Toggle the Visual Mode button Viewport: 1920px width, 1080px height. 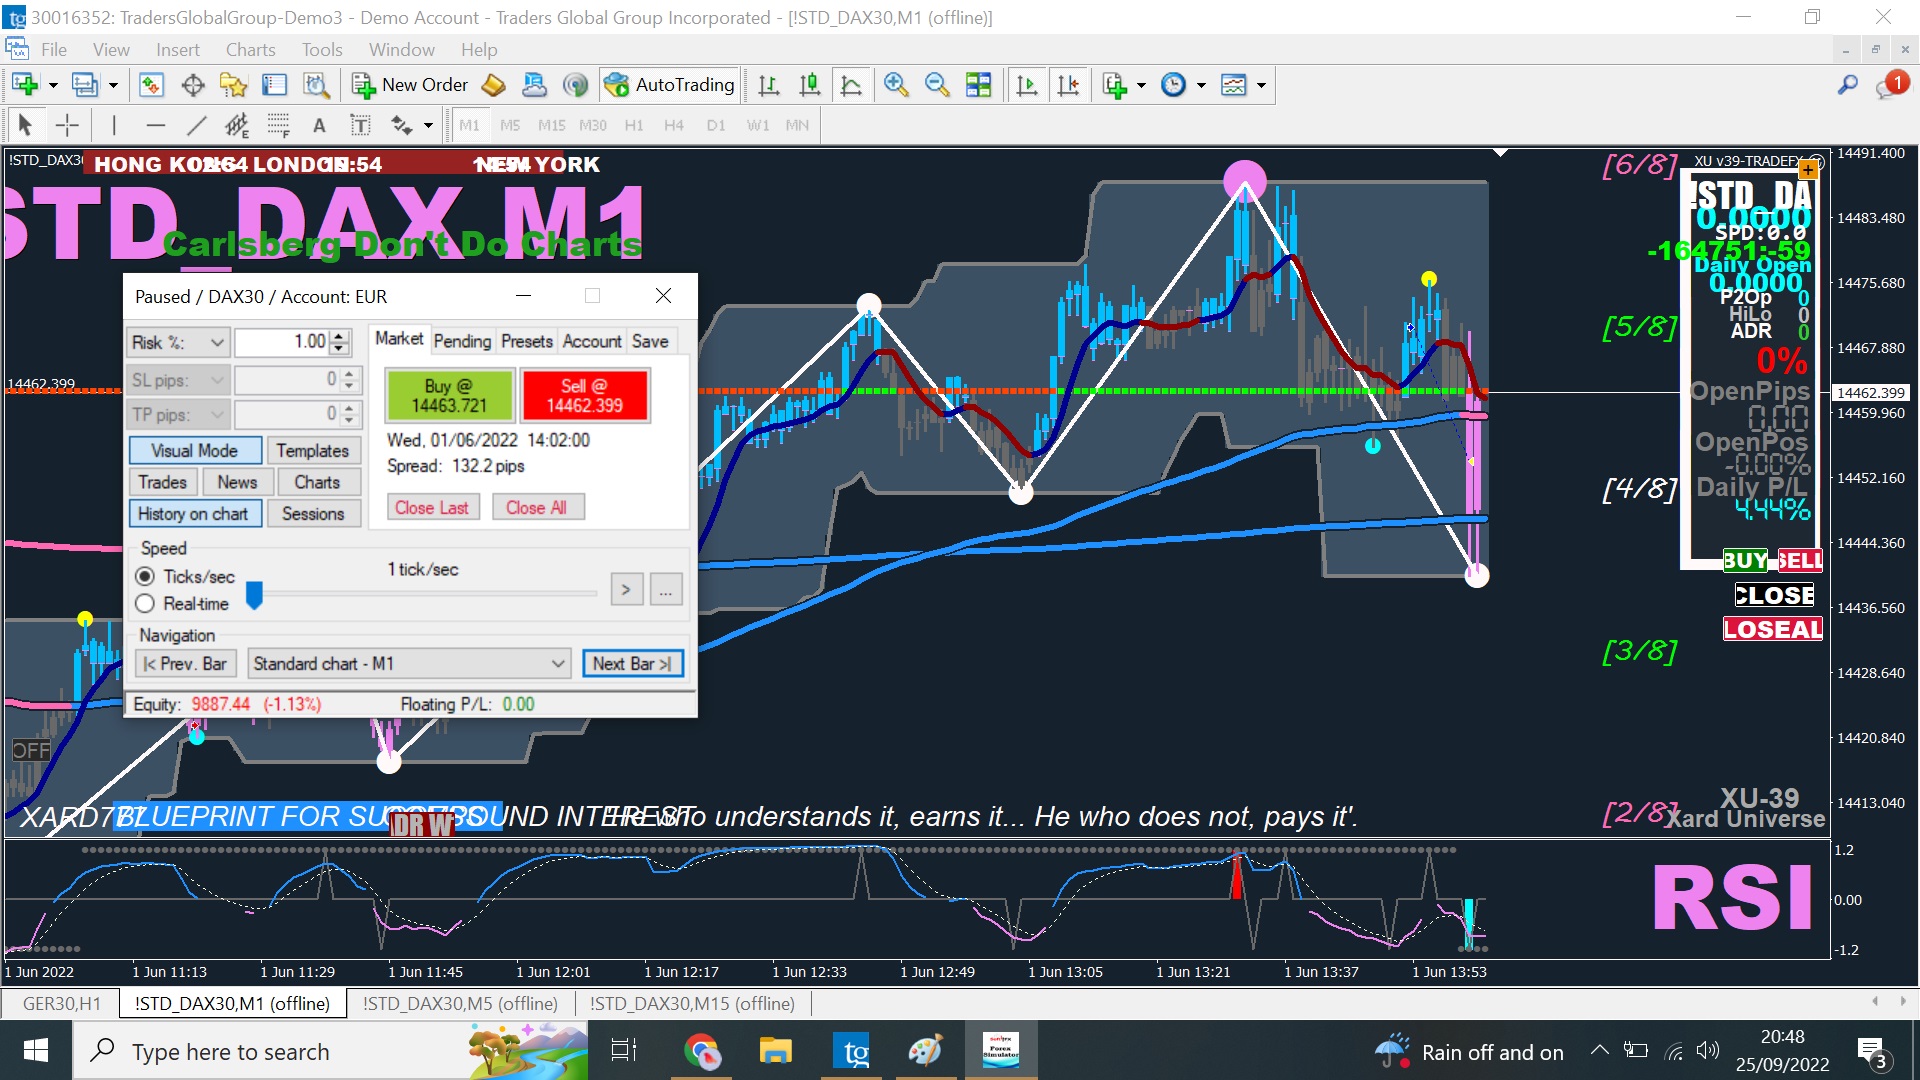pyautogui.click(x=195, y=451)
